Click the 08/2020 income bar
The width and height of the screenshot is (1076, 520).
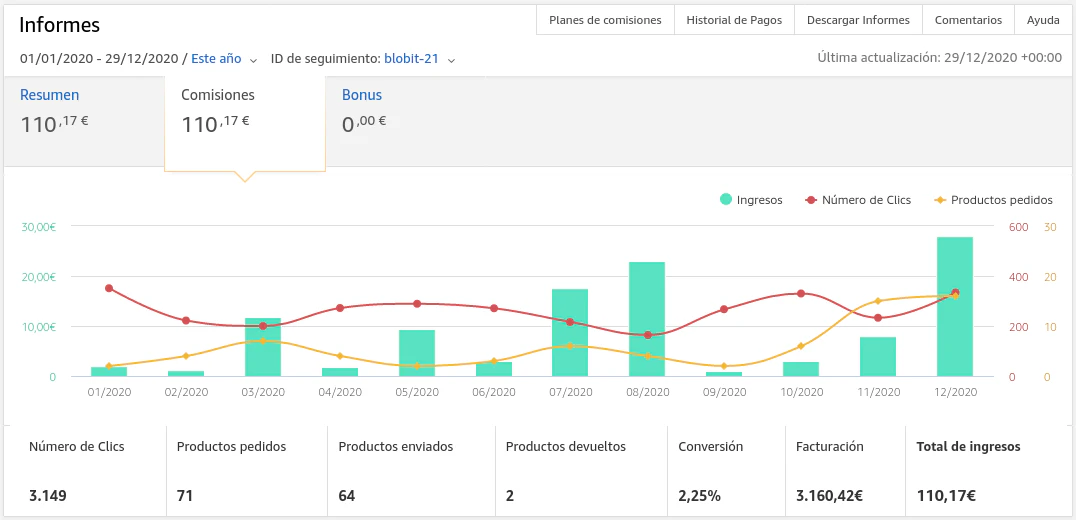point(647,319)
